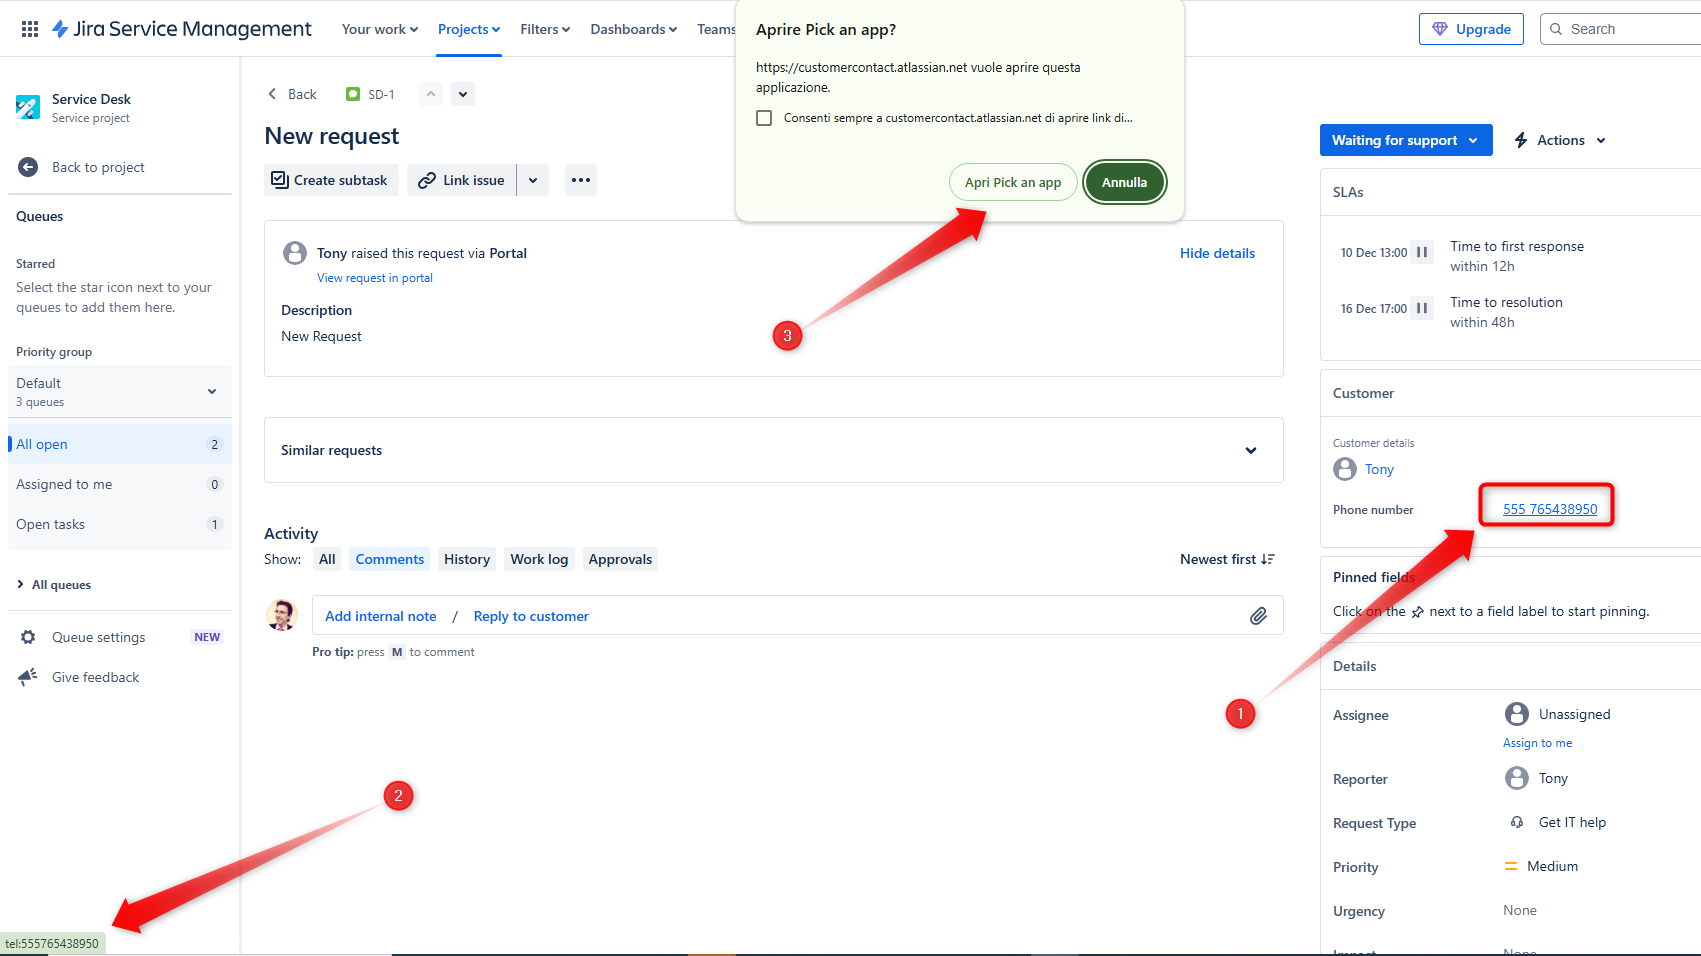Switch to the History tab

(467, 559)
